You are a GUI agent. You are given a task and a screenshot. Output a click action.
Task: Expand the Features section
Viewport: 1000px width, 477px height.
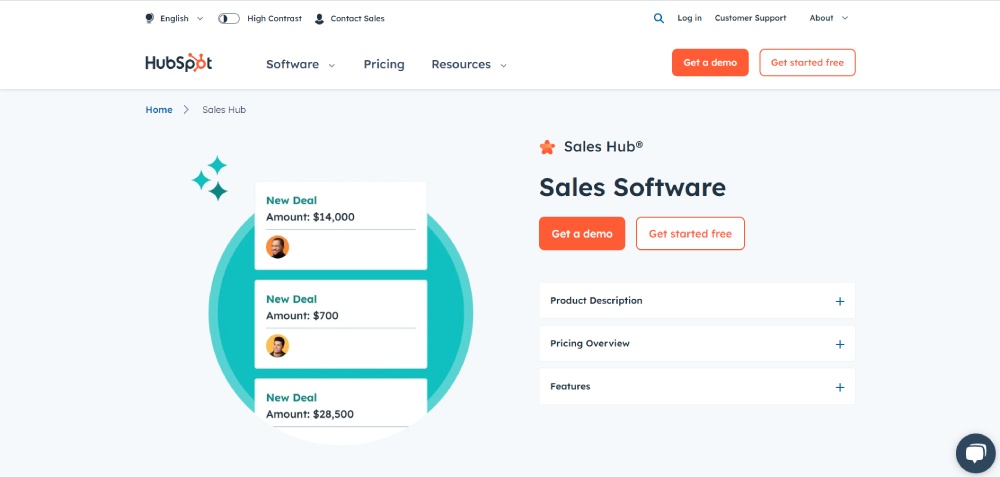tap(697, 386)
